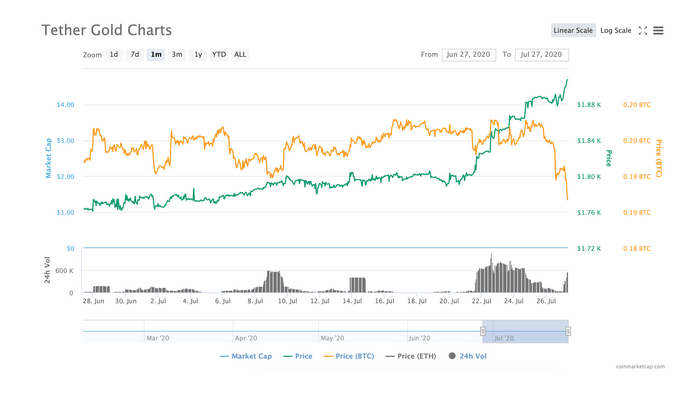Switch to Log Scale

[616, 30]
